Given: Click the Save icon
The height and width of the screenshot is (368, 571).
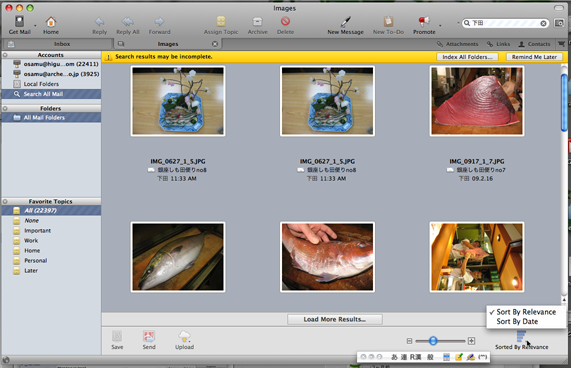Looking at the screenshot, I should coord(117,336).
